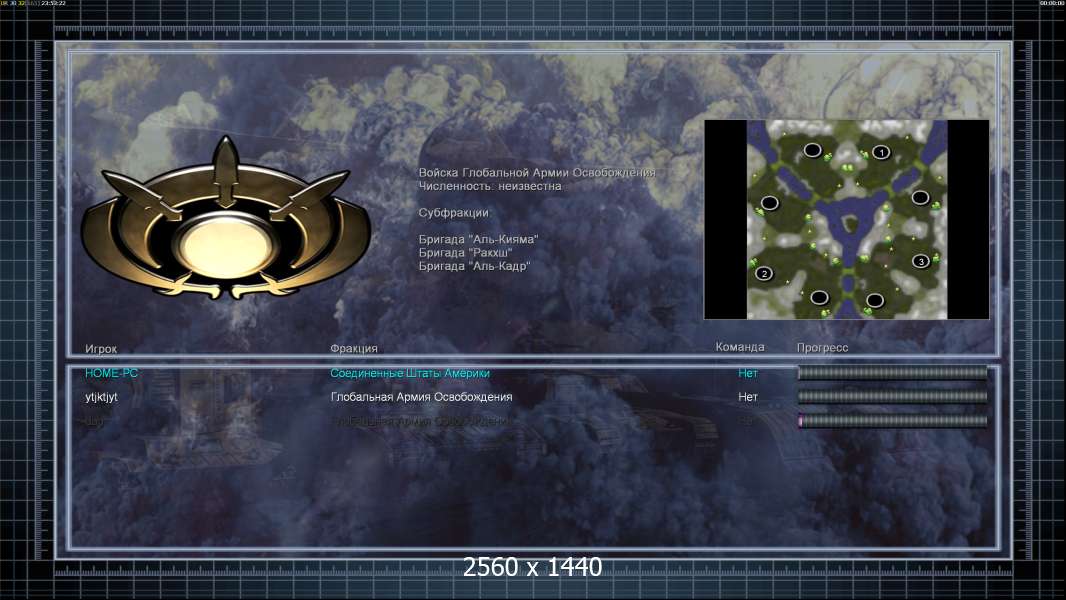Click ytjktjyt's "Глобальная Армия Освобождения" faction
The height and width of the screenshot is (600, 1066).
(x=422, y=397)
